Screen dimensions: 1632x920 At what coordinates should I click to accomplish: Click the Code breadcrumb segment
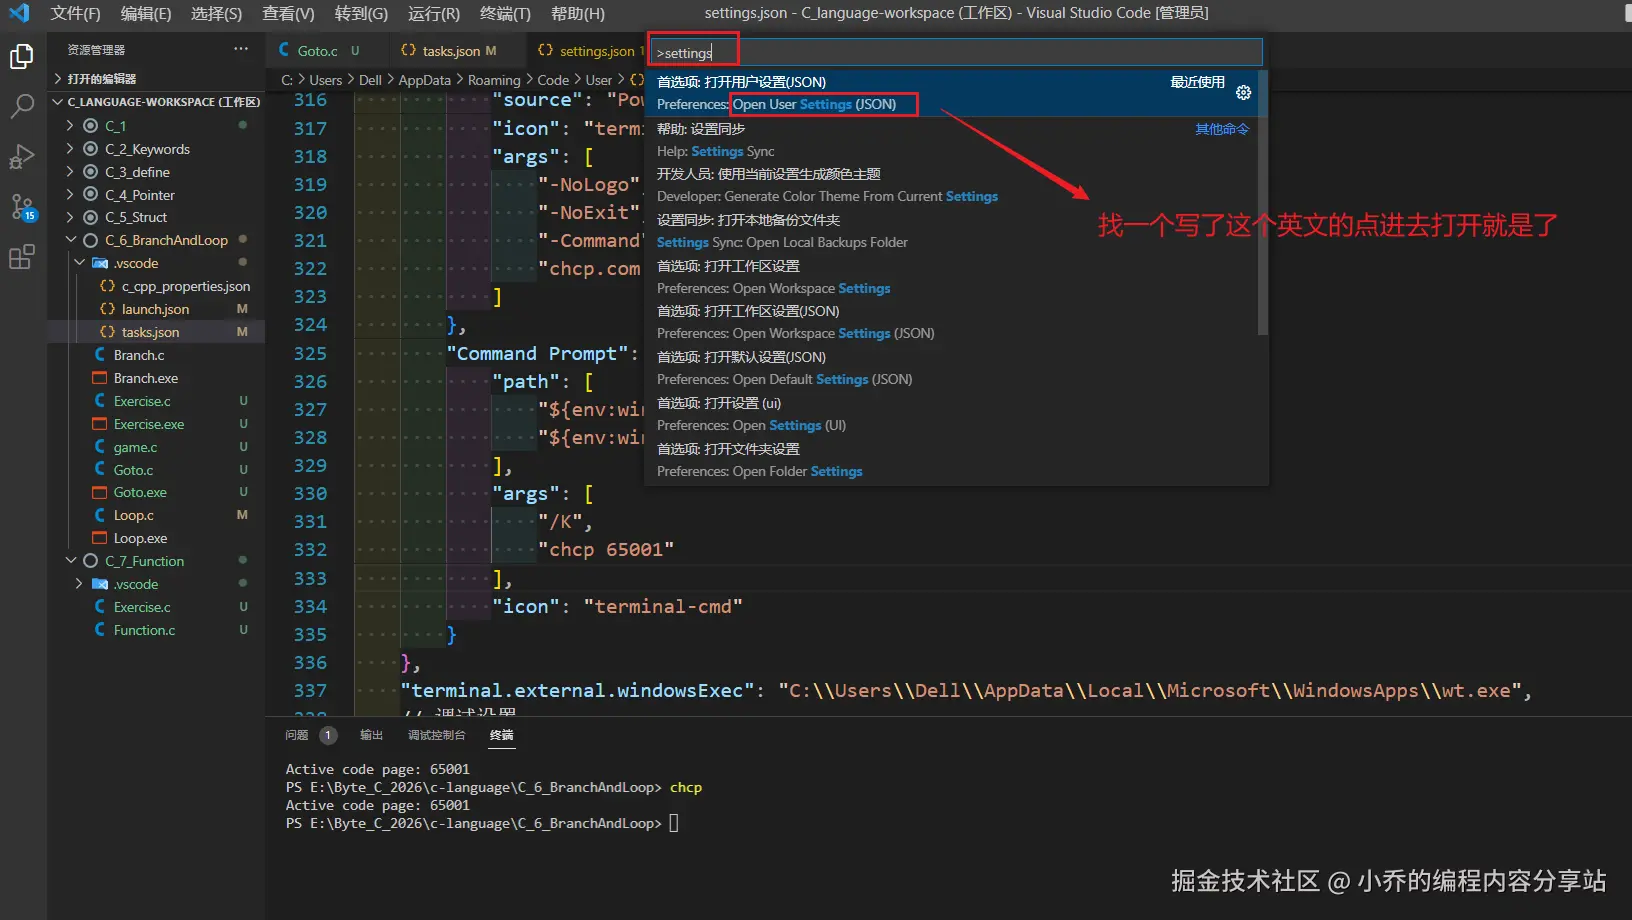tap(553, 80)
